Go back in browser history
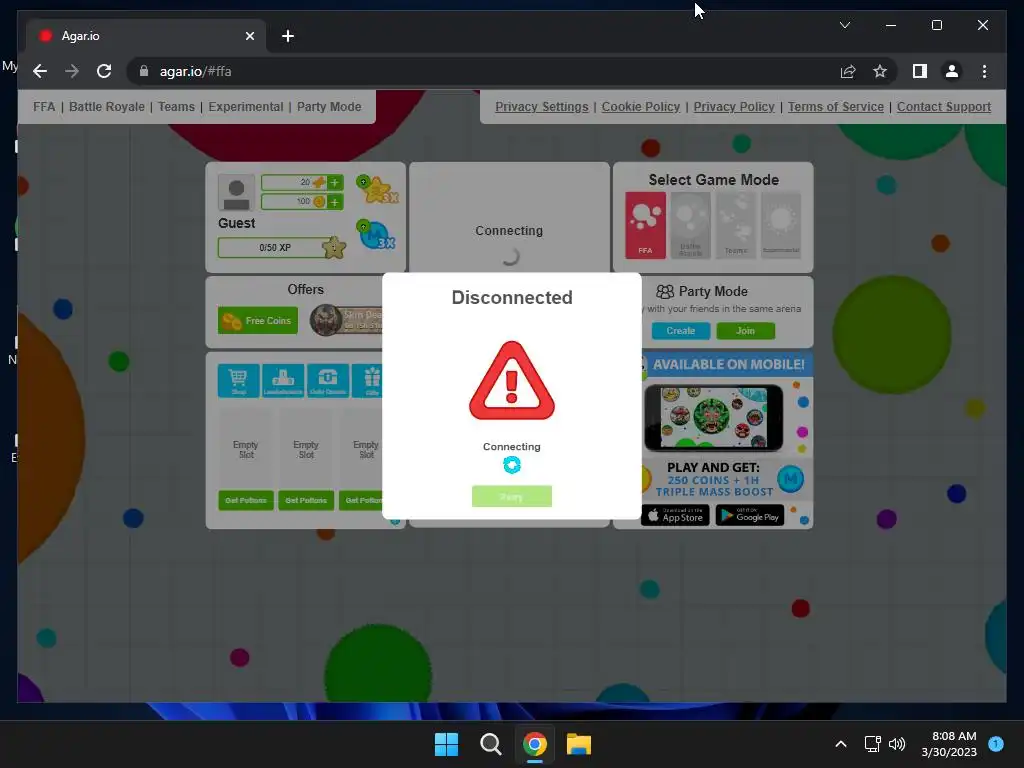 pyautogui.click(x=40, y=71)
